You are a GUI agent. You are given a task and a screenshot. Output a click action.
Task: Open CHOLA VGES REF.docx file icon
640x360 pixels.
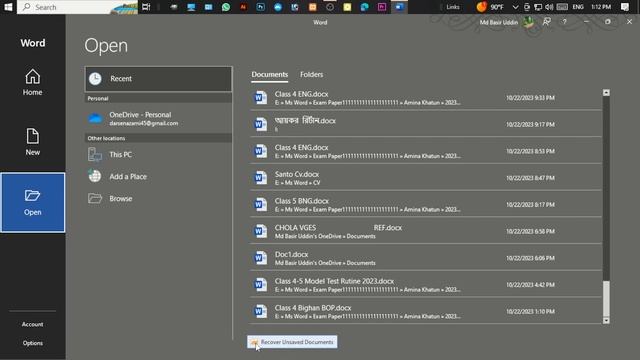tap(260, 231)
